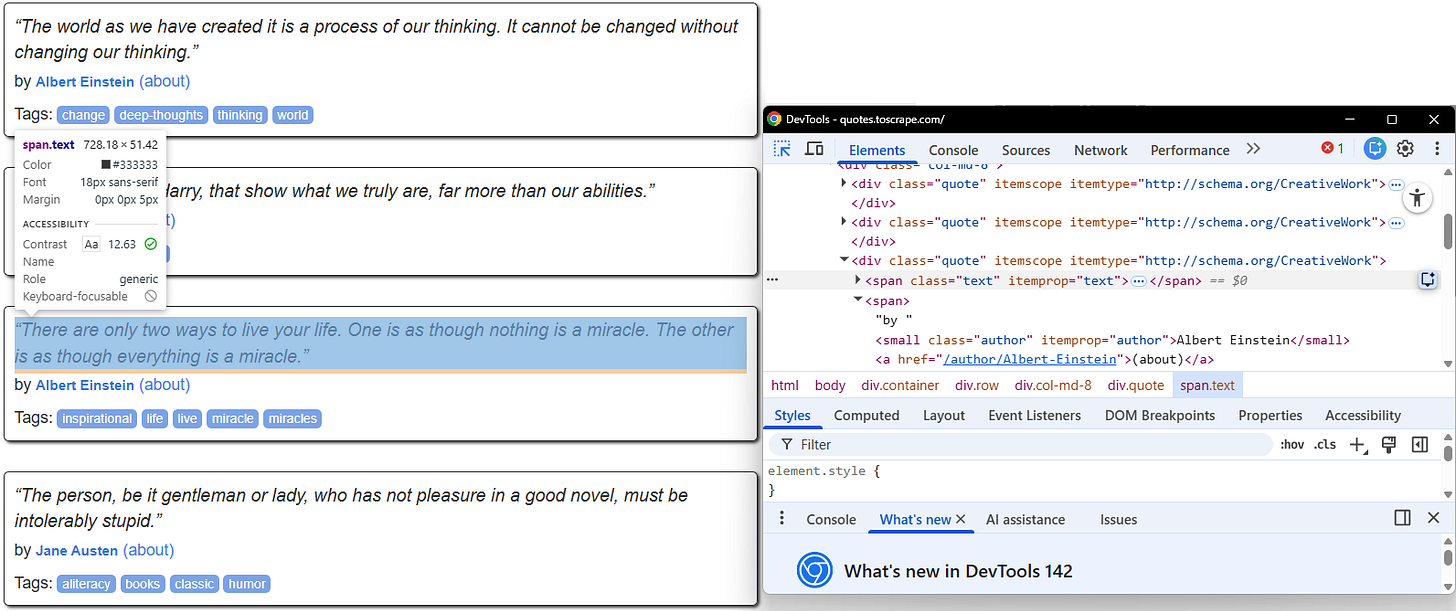Click the Aa contrast preview in the tooltip

coord(92,244)
